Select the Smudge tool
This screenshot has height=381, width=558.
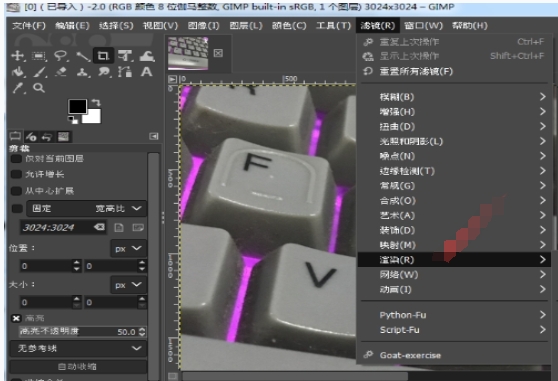[104, 72]
